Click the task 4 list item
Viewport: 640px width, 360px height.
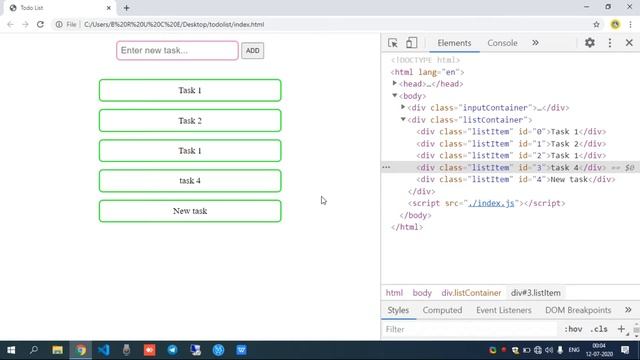(190, 181)
